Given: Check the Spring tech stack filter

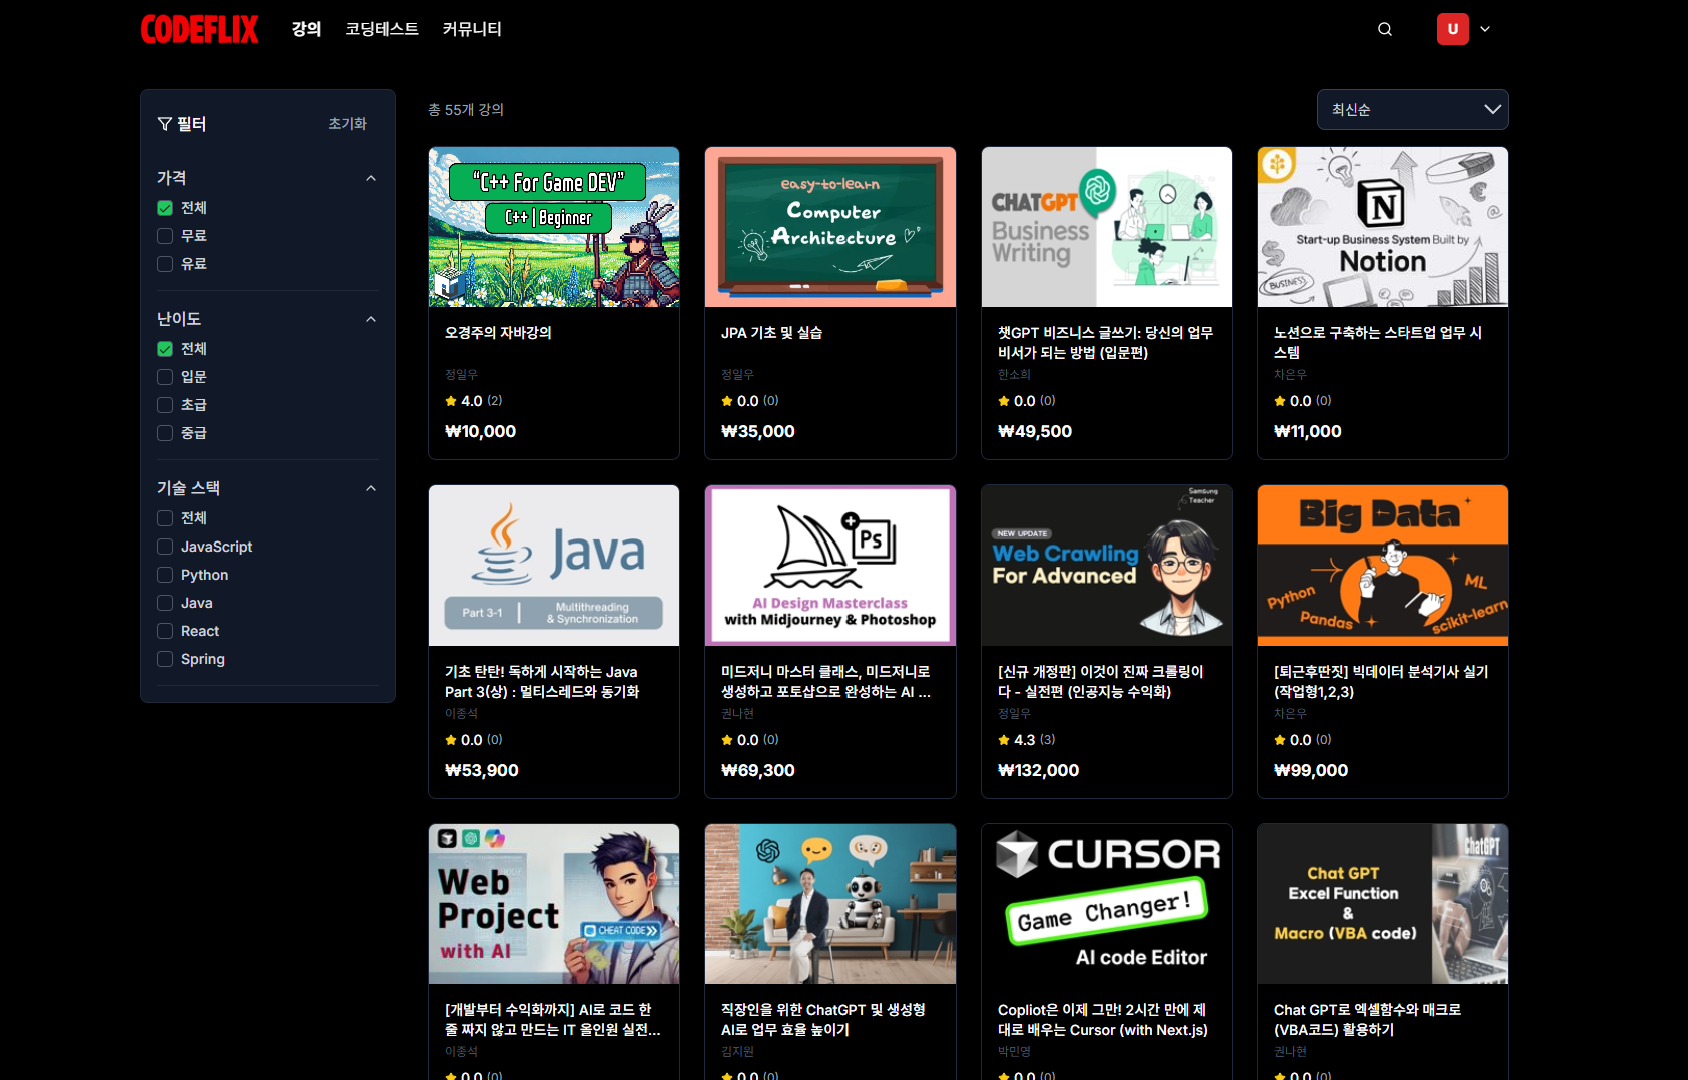Looking at the screenshot, I should [x=165, y=659].
